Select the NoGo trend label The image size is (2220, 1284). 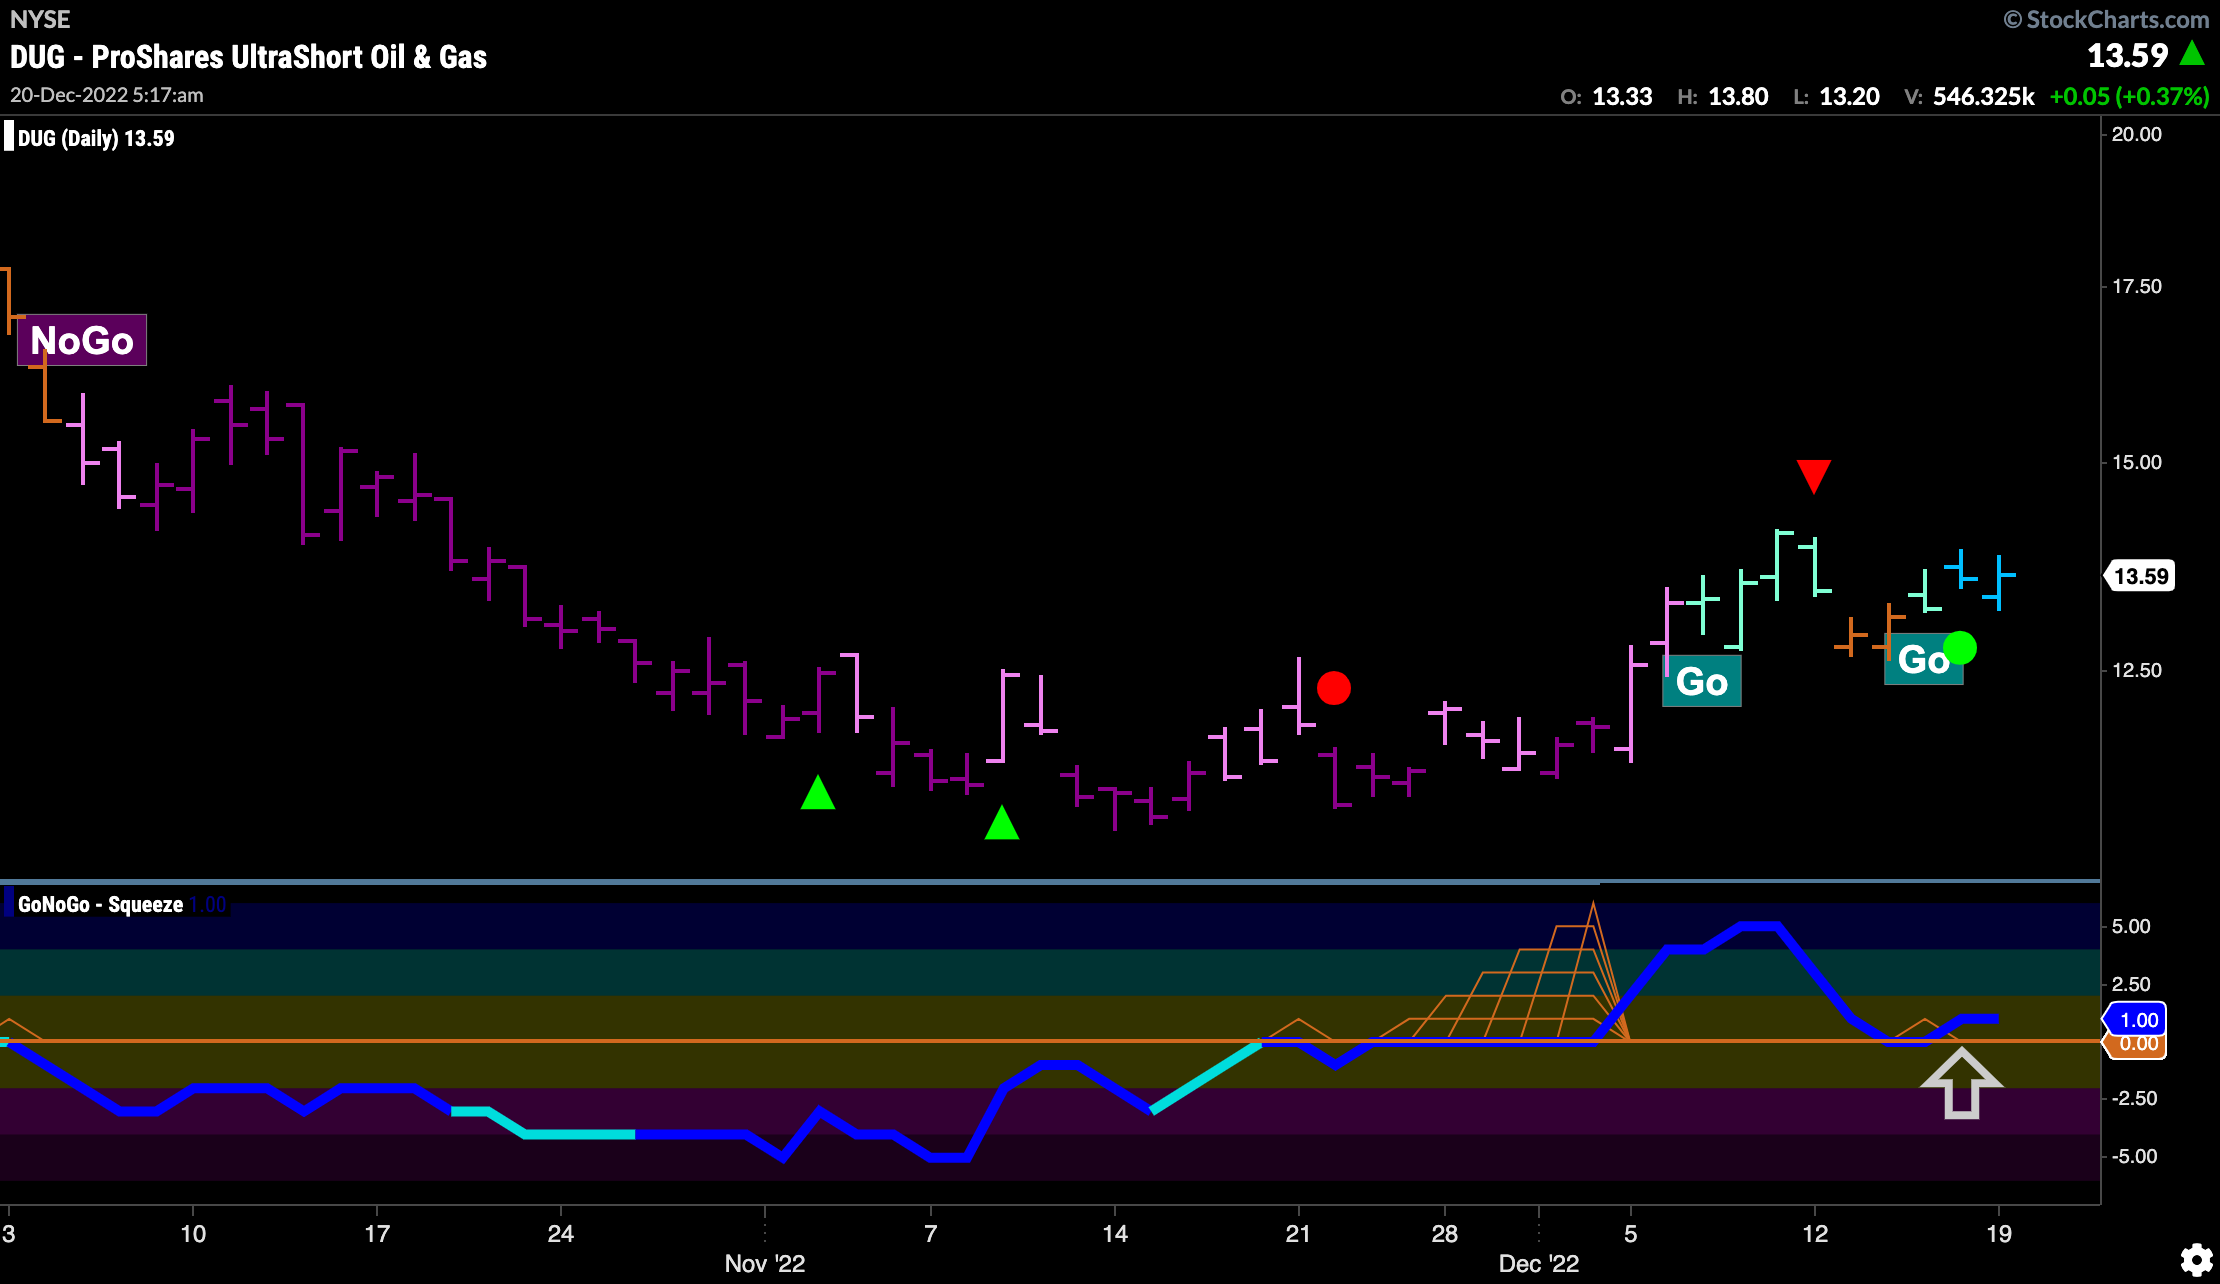[x=82, y=340]
